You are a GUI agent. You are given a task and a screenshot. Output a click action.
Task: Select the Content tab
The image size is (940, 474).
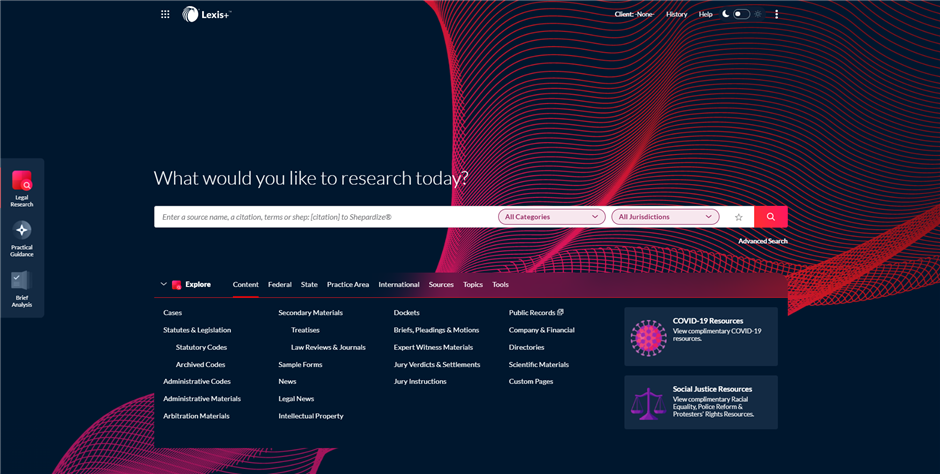(246, 285)
